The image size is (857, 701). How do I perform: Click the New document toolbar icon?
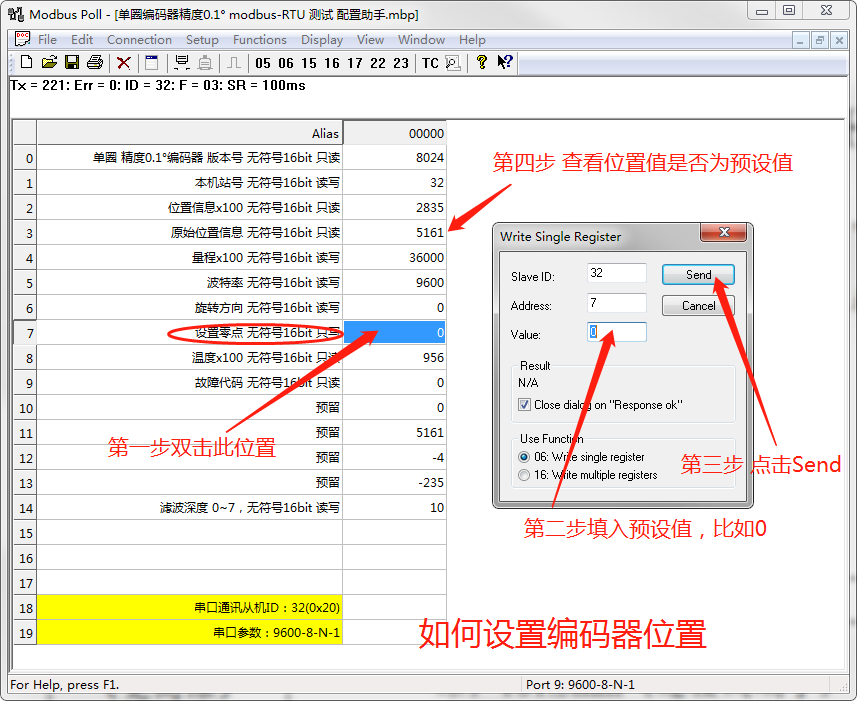tap(26, 62)
